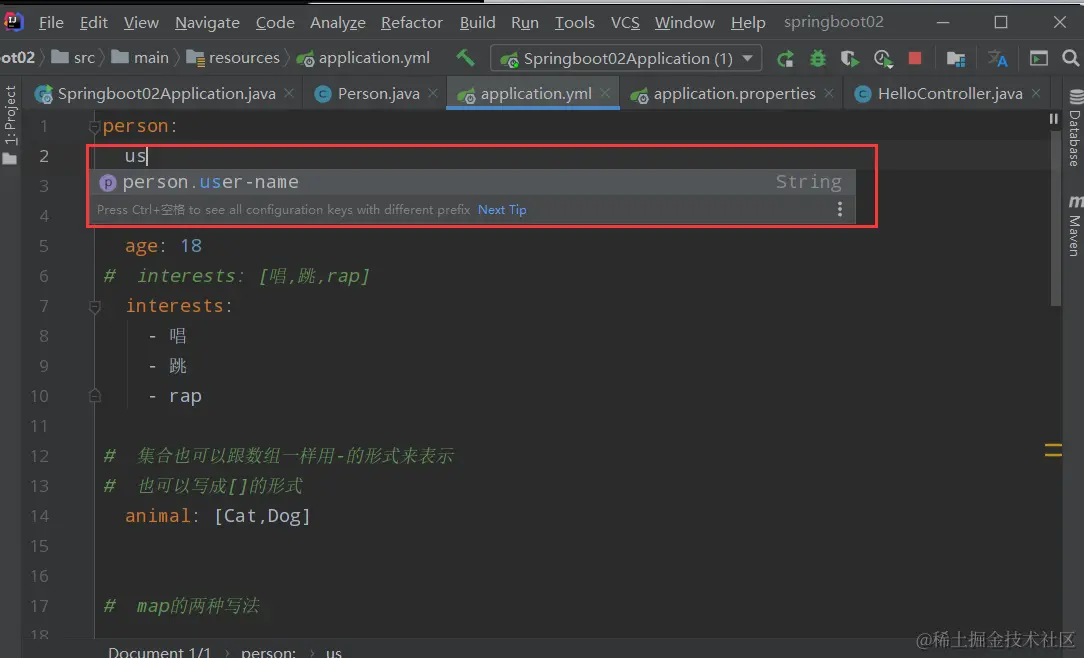
Task: Place cursor on the age: 18 line
Action: coord(163,246)
